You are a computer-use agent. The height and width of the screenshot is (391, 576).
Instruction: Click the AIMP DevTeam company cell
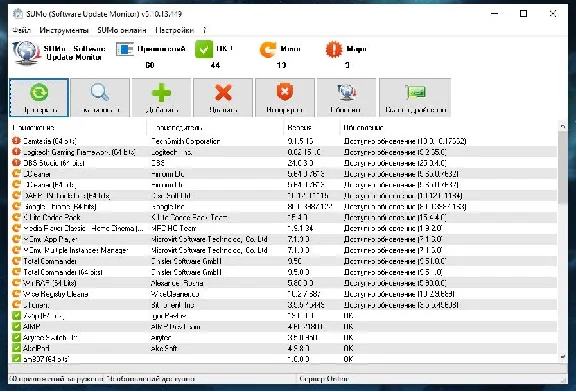coord(176,326)
